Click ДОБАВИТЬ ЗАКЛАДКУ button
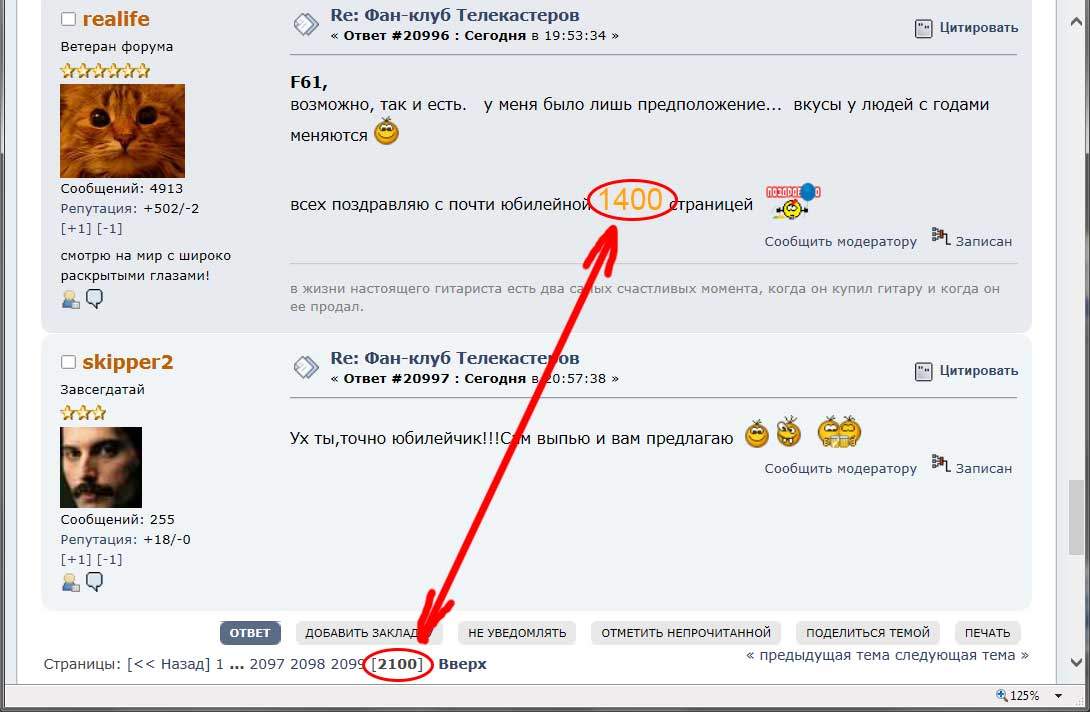Screen dimensions: 1090x712 pos(367,633)
